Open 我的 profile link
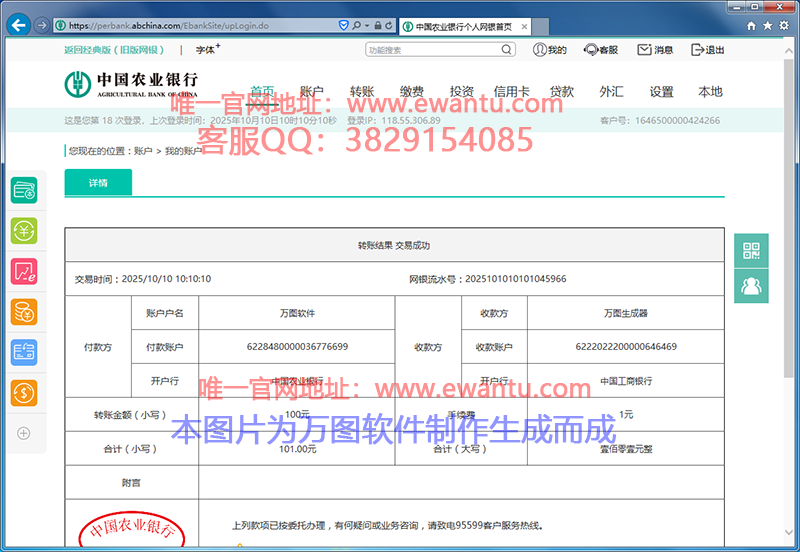The image size is (800, 552). tap(549, 49)
